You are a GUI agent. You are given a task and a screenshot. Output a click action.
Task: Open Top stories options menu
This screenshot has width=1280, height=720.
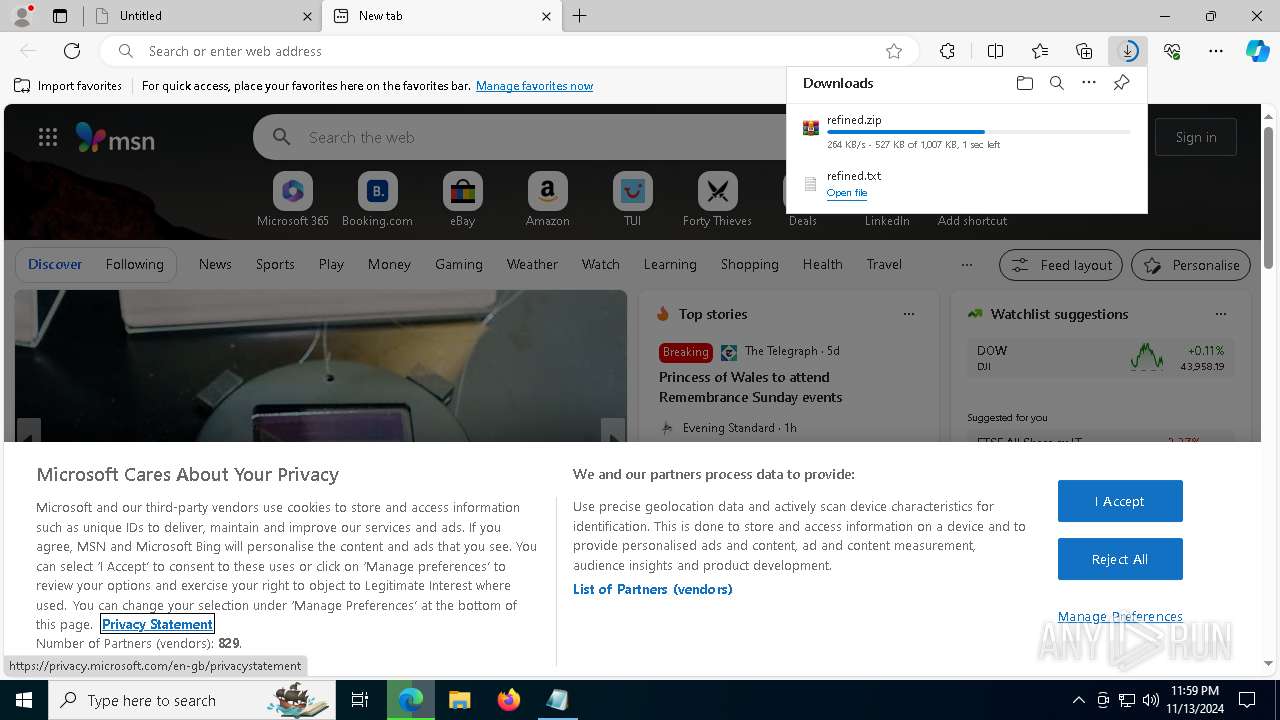(x=908, y=314)
